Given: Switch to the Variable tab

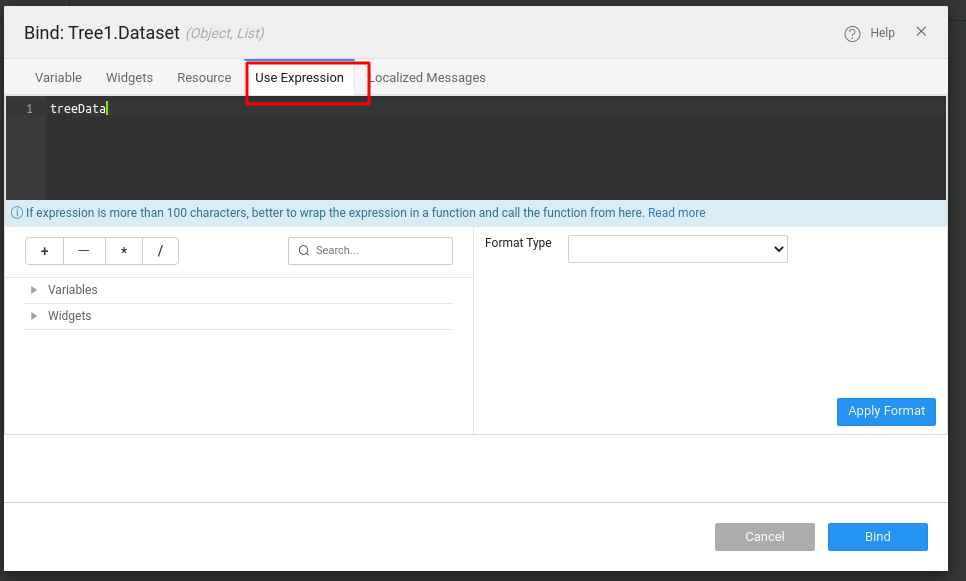Looking at the screenshot, I should coord(58,78).
